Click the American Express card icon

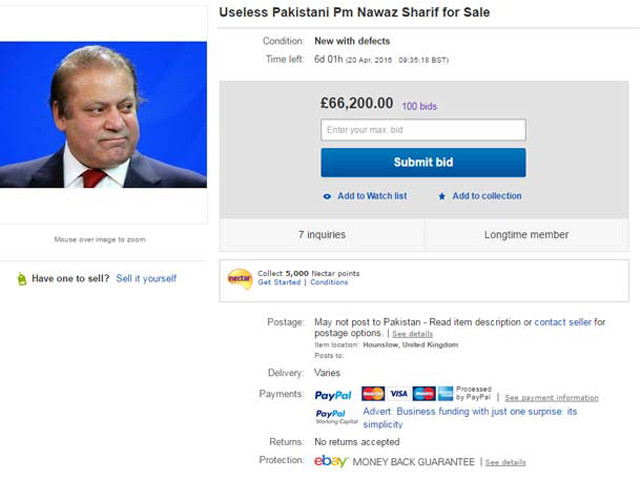[445, 394]
